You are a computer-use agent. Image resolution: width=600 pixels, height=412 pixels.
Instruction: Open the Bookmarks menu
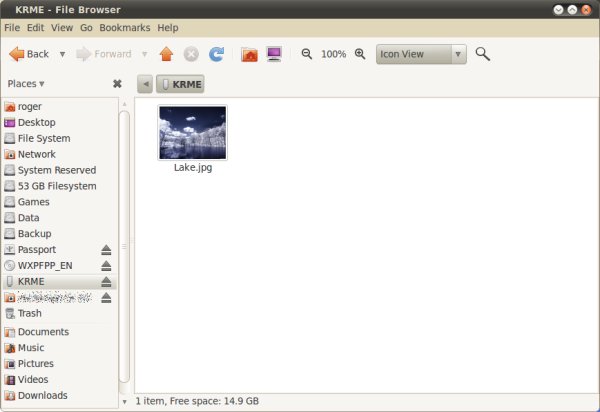click(x=125, y=28)
